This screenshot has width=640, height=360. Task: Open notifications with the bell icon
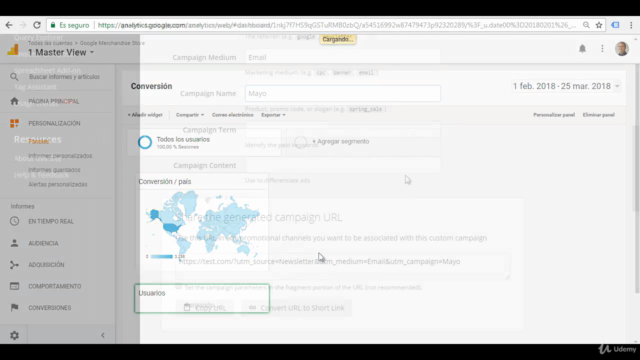click(x=582, y=49)
